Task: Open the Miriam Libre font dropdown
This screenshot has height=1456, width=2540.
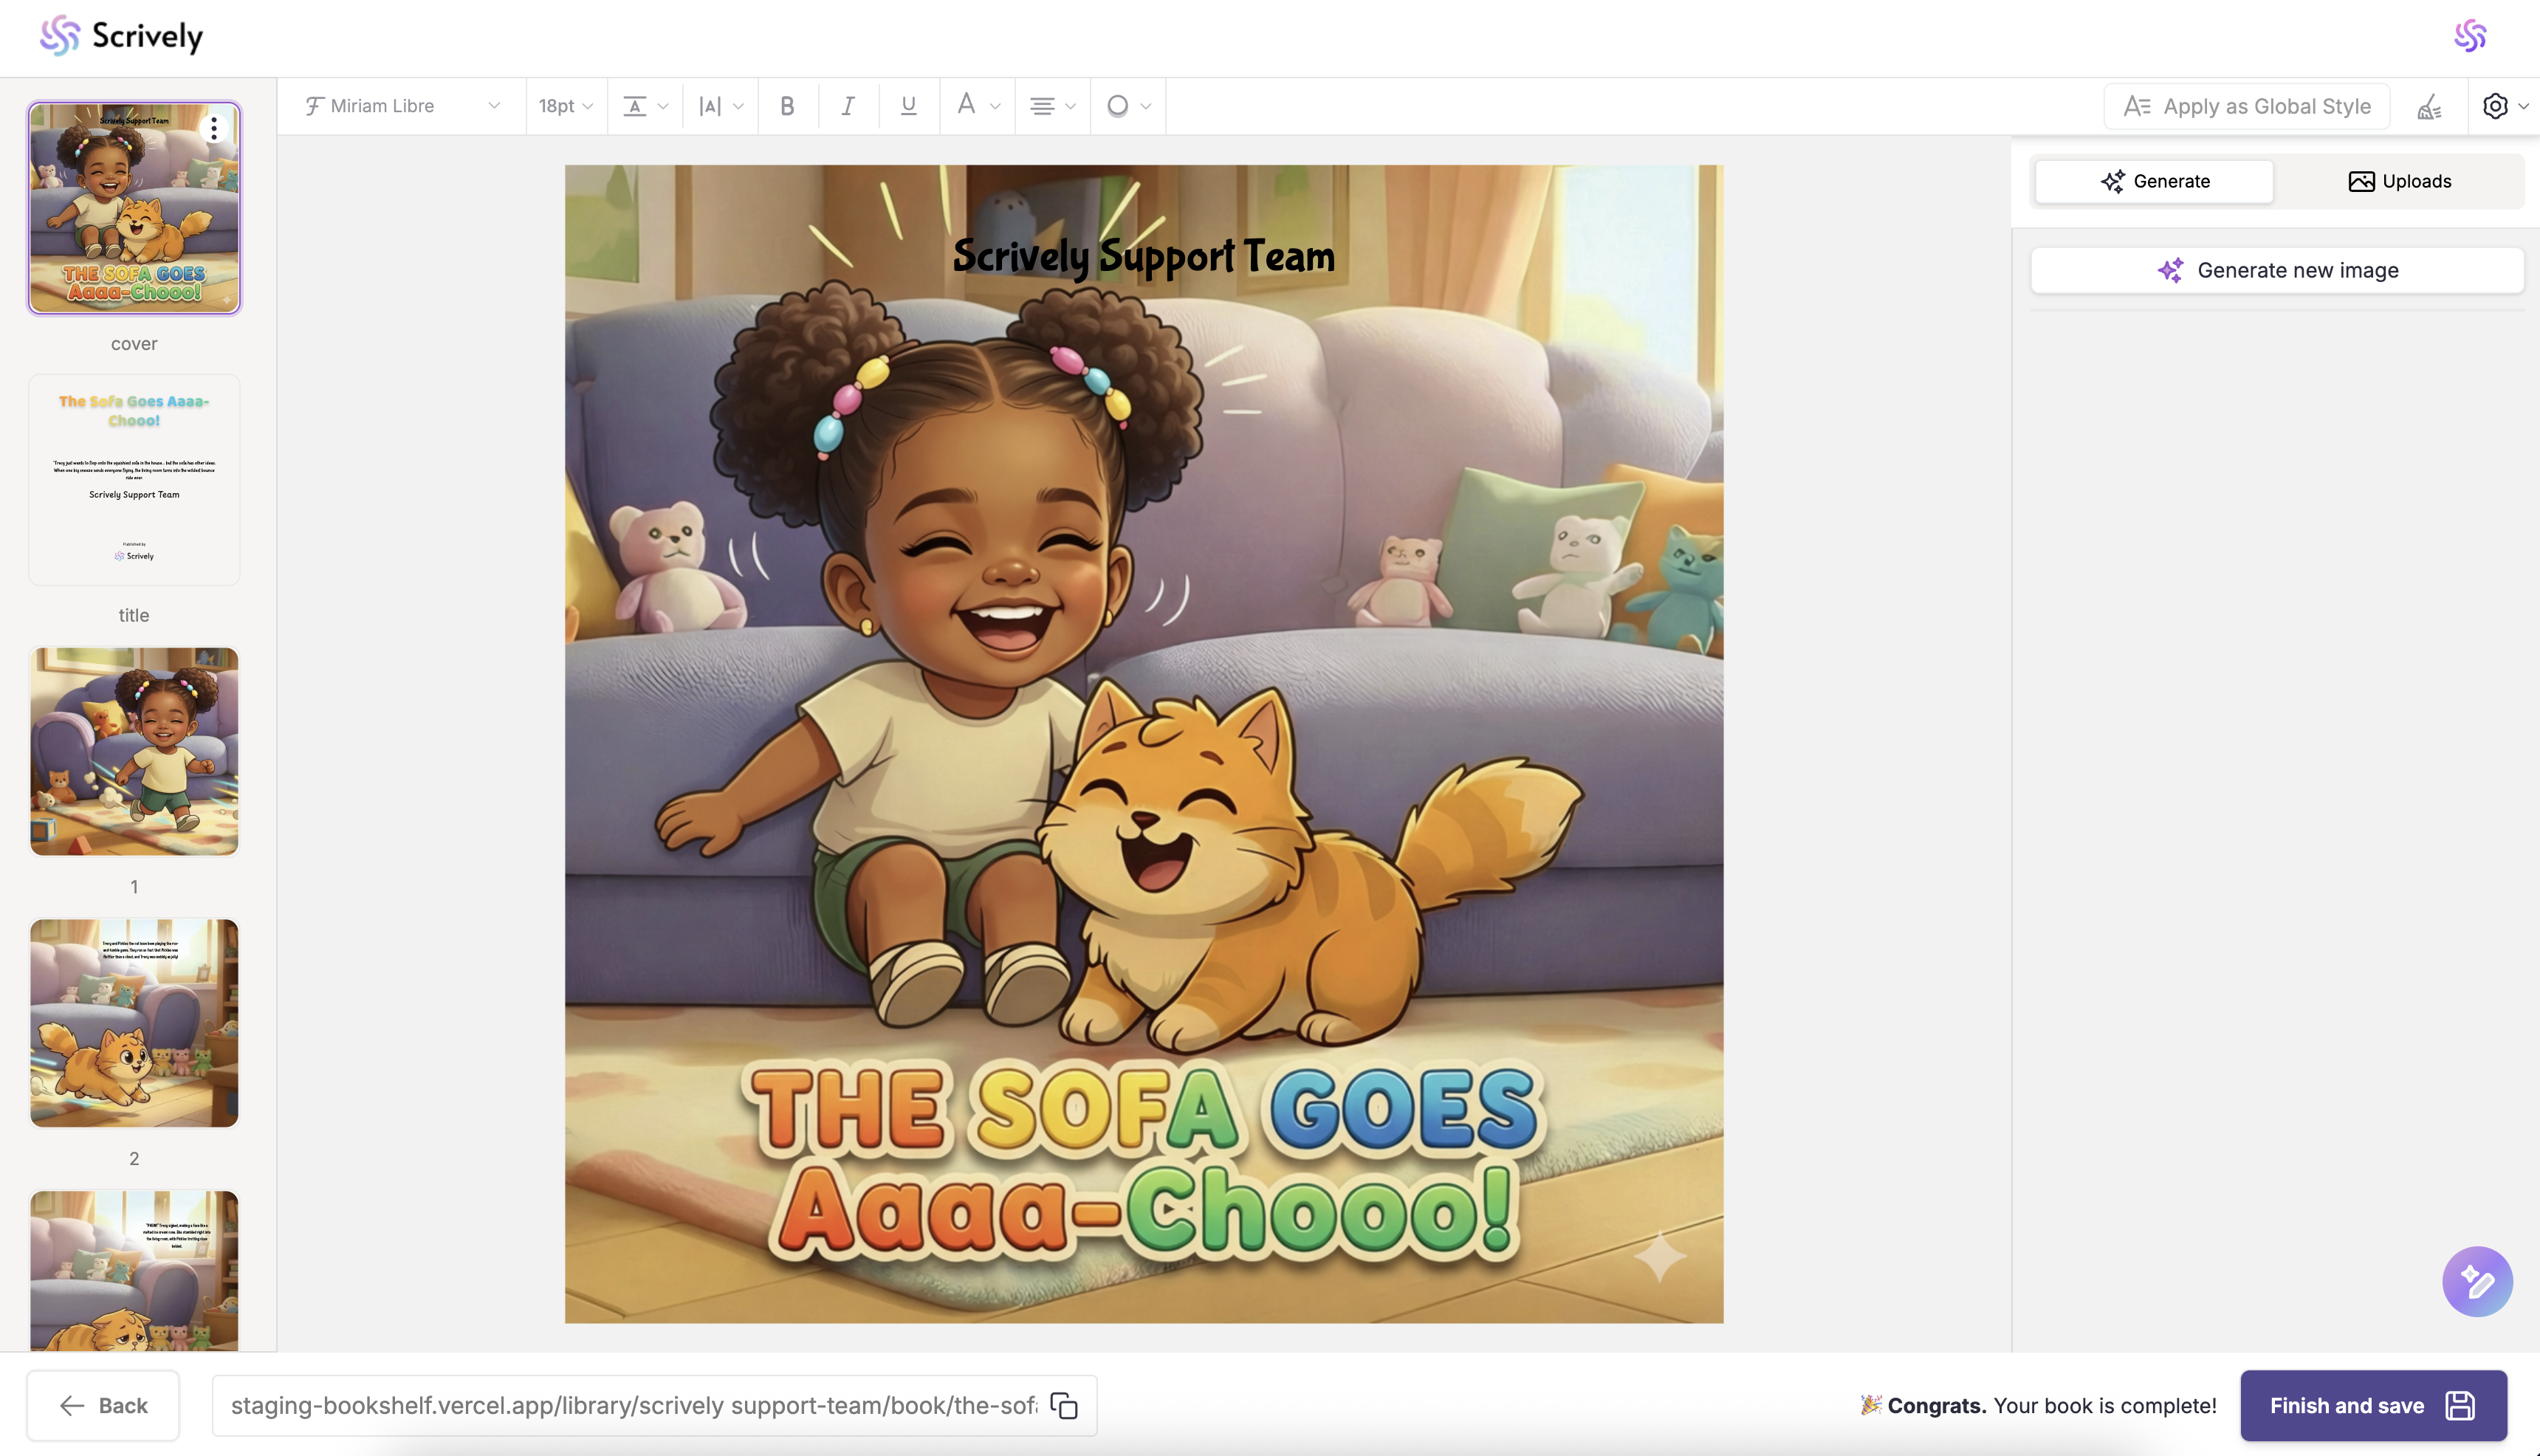Action: click(x=402, y=106)
